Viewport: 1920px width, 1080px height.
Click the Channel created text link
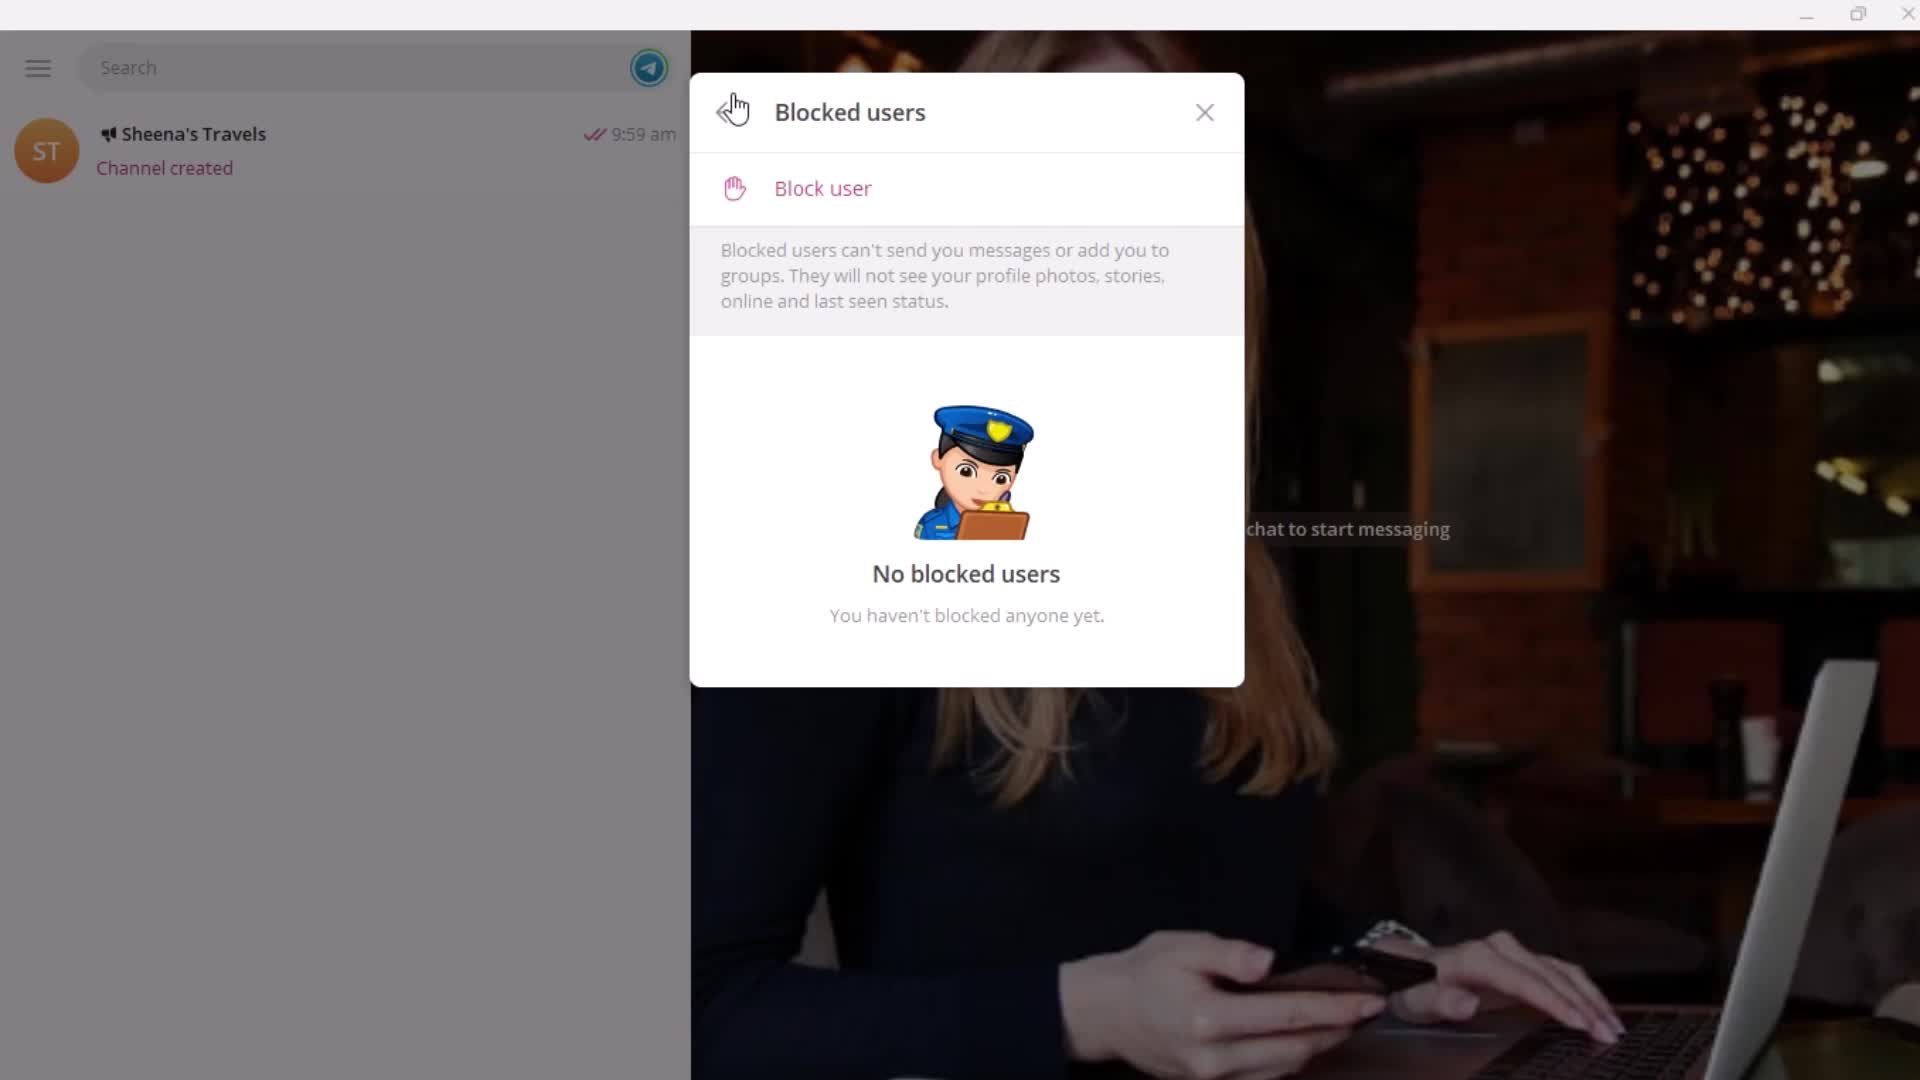click(x=165, y=167)
